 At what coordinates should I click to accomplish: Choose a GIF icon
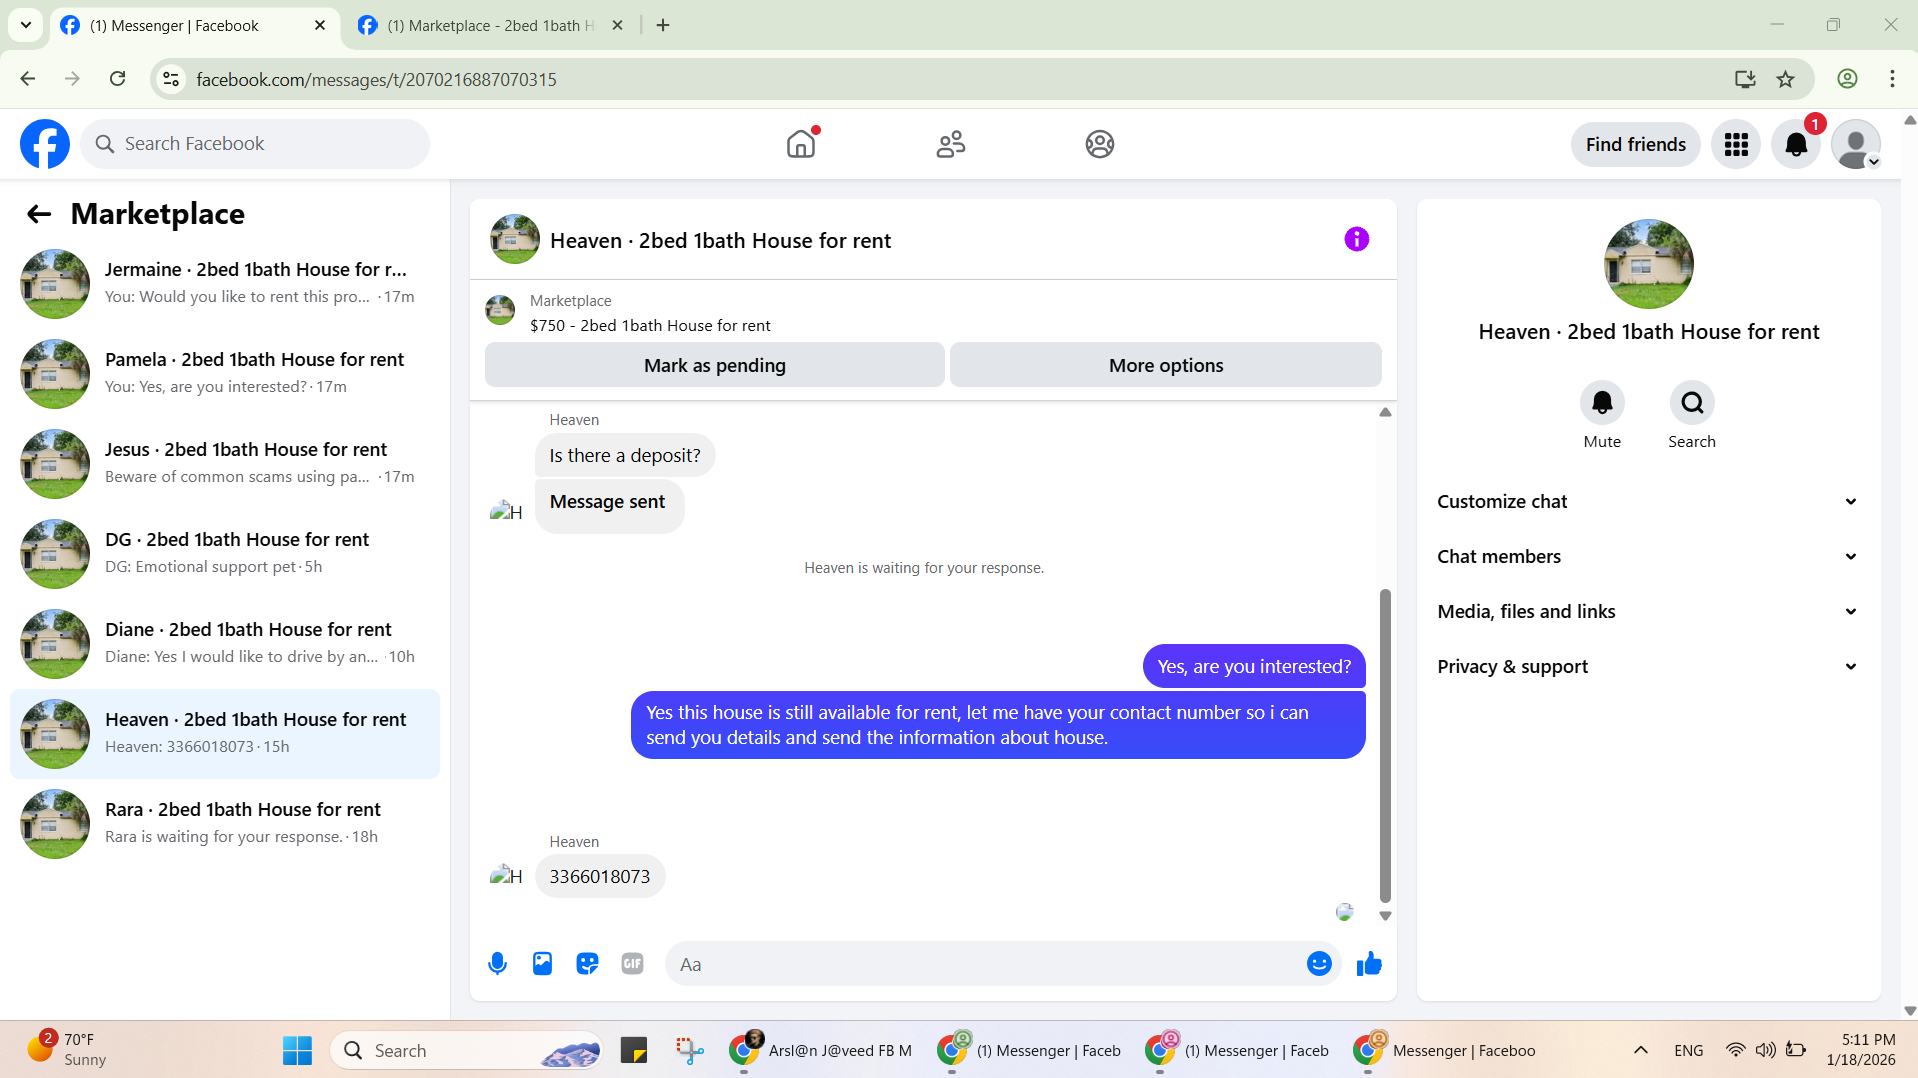pyautogui.click(x=632, y=964)
